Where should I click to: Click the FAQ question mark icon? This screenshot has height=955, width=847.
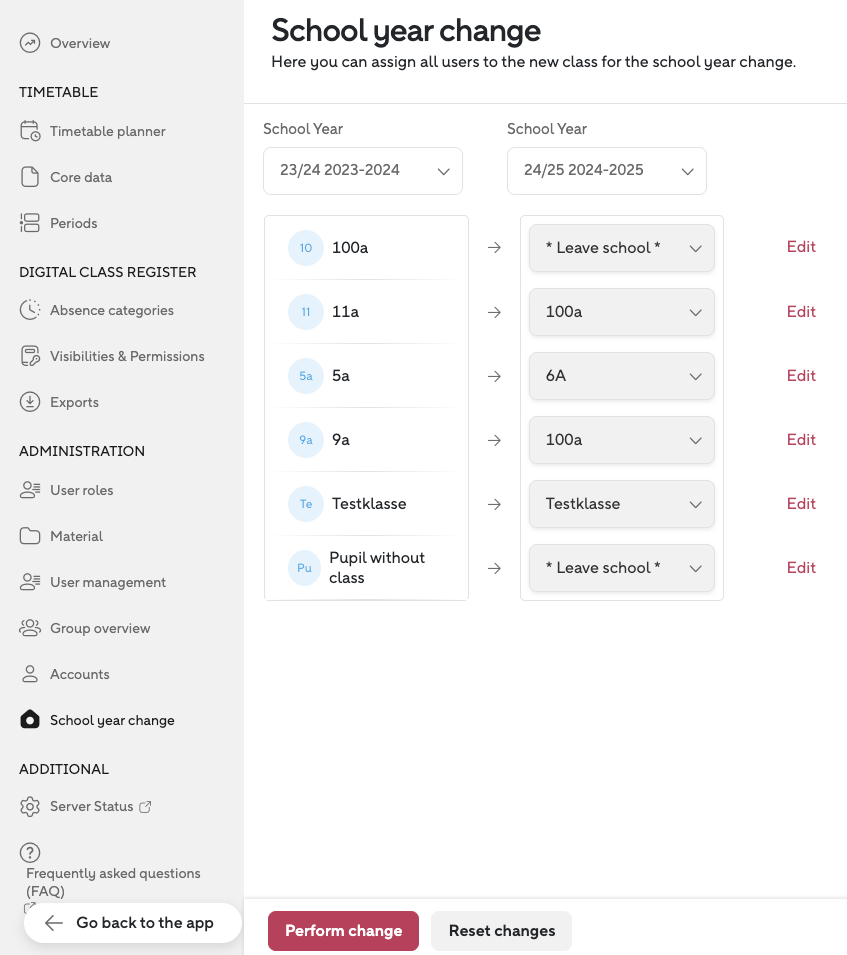point(30,853)
